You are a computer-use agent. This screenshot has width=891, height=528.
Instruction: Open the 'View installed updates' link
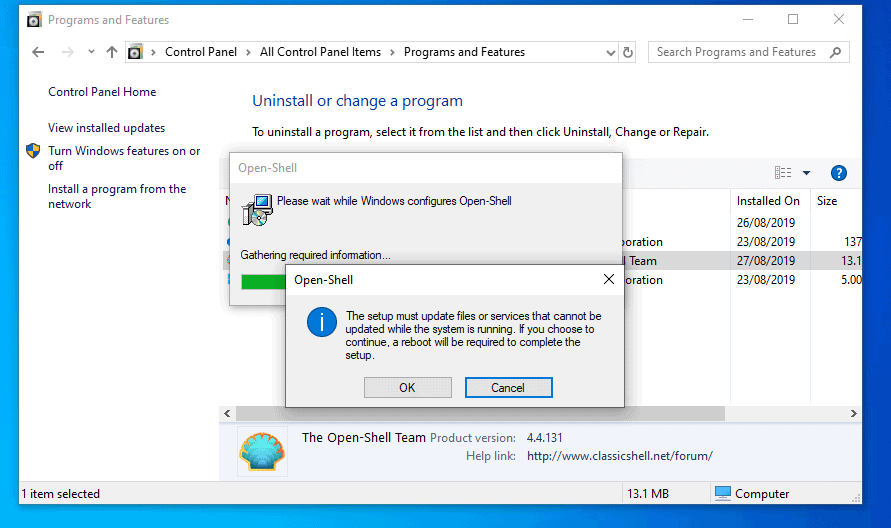[x=106, y=128]
